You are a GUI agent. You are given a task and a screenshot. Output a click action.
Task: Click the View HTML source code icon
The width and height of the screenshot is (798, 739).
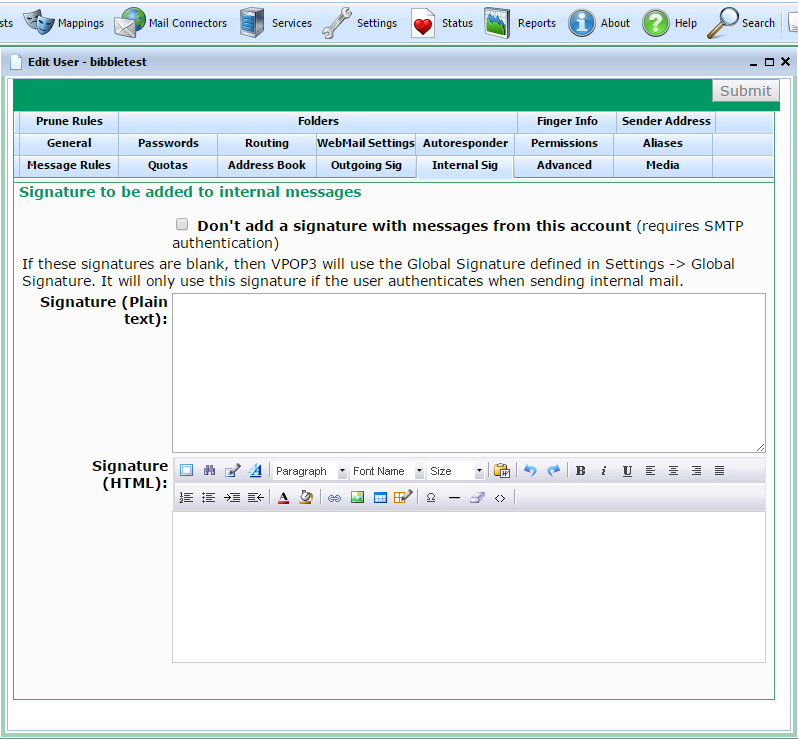click(500, 498)
